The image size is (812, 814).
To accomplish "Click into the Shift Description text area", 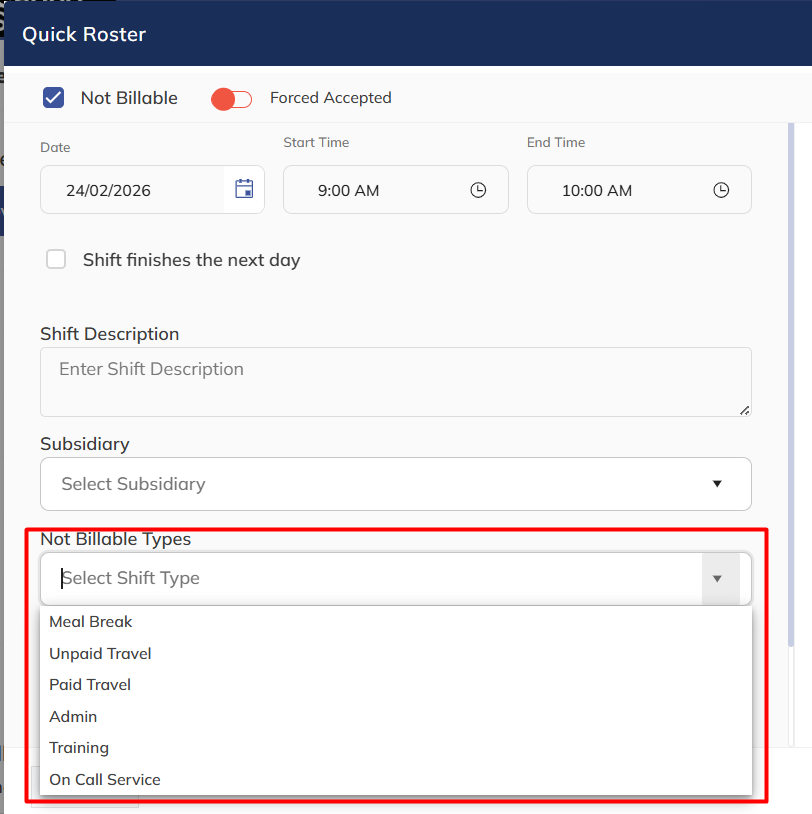I will point(395,382).
